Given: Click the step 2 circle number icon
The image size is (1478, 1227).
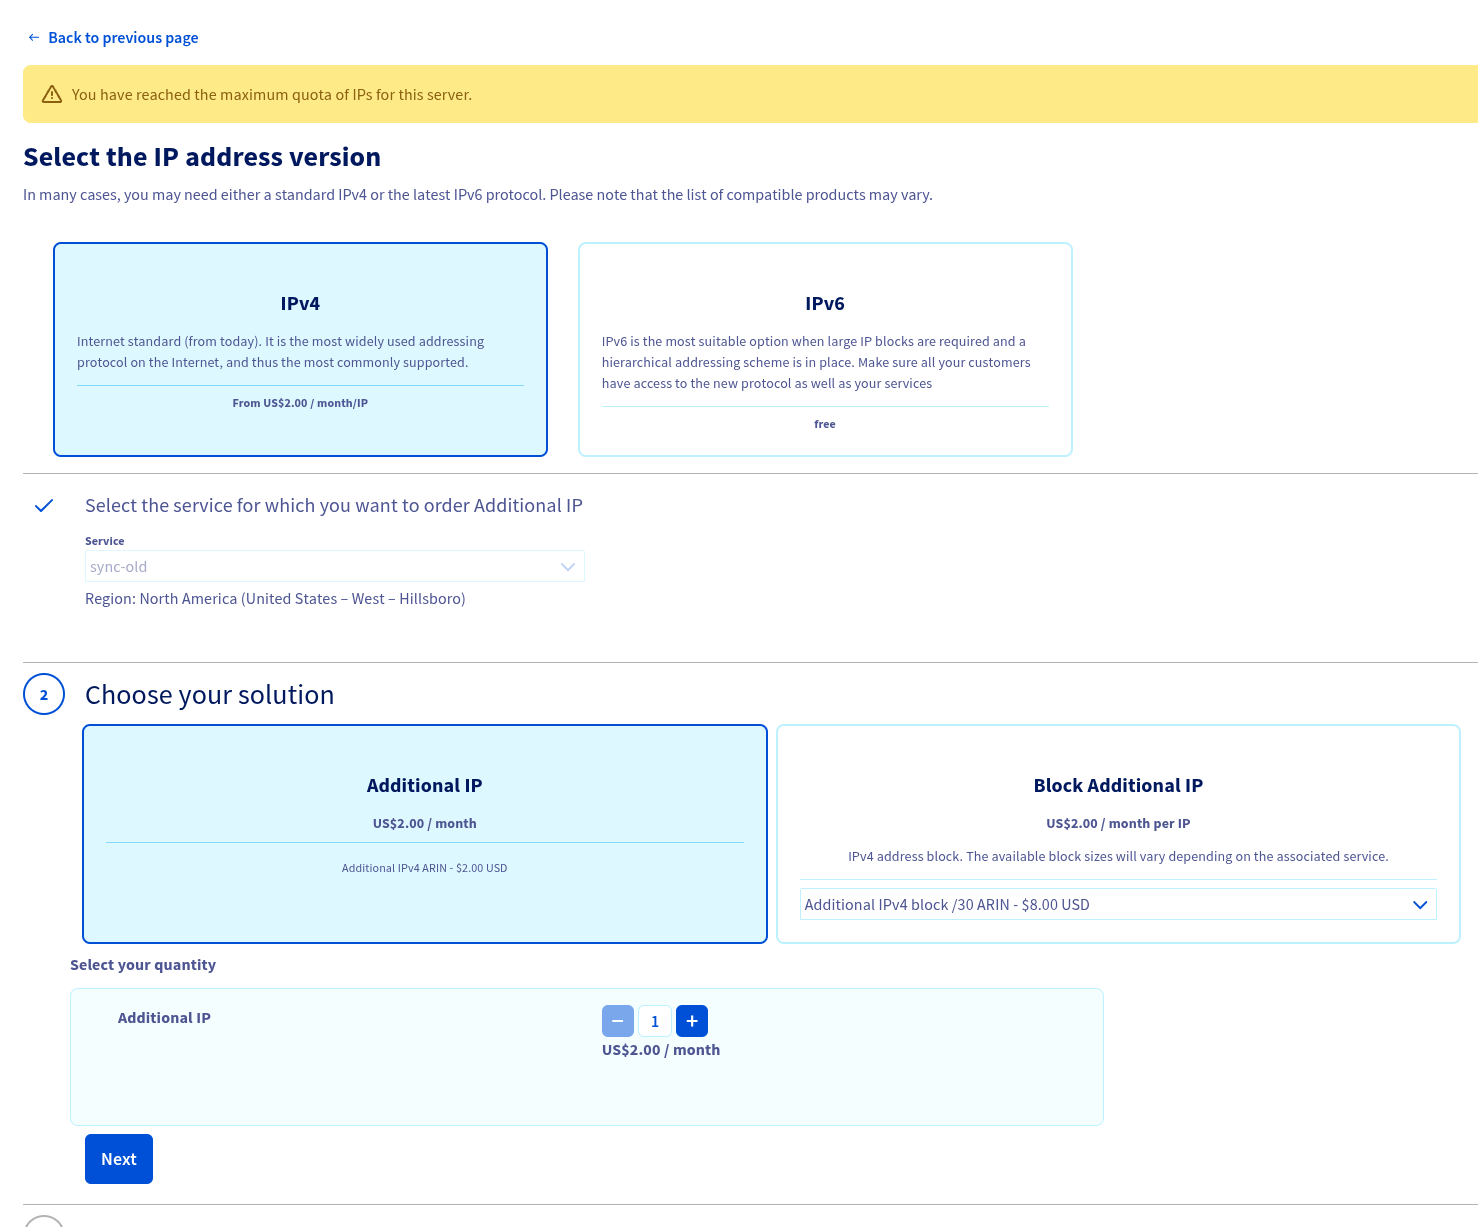Looking at the screenshot, I should click(x=44, y=695).
